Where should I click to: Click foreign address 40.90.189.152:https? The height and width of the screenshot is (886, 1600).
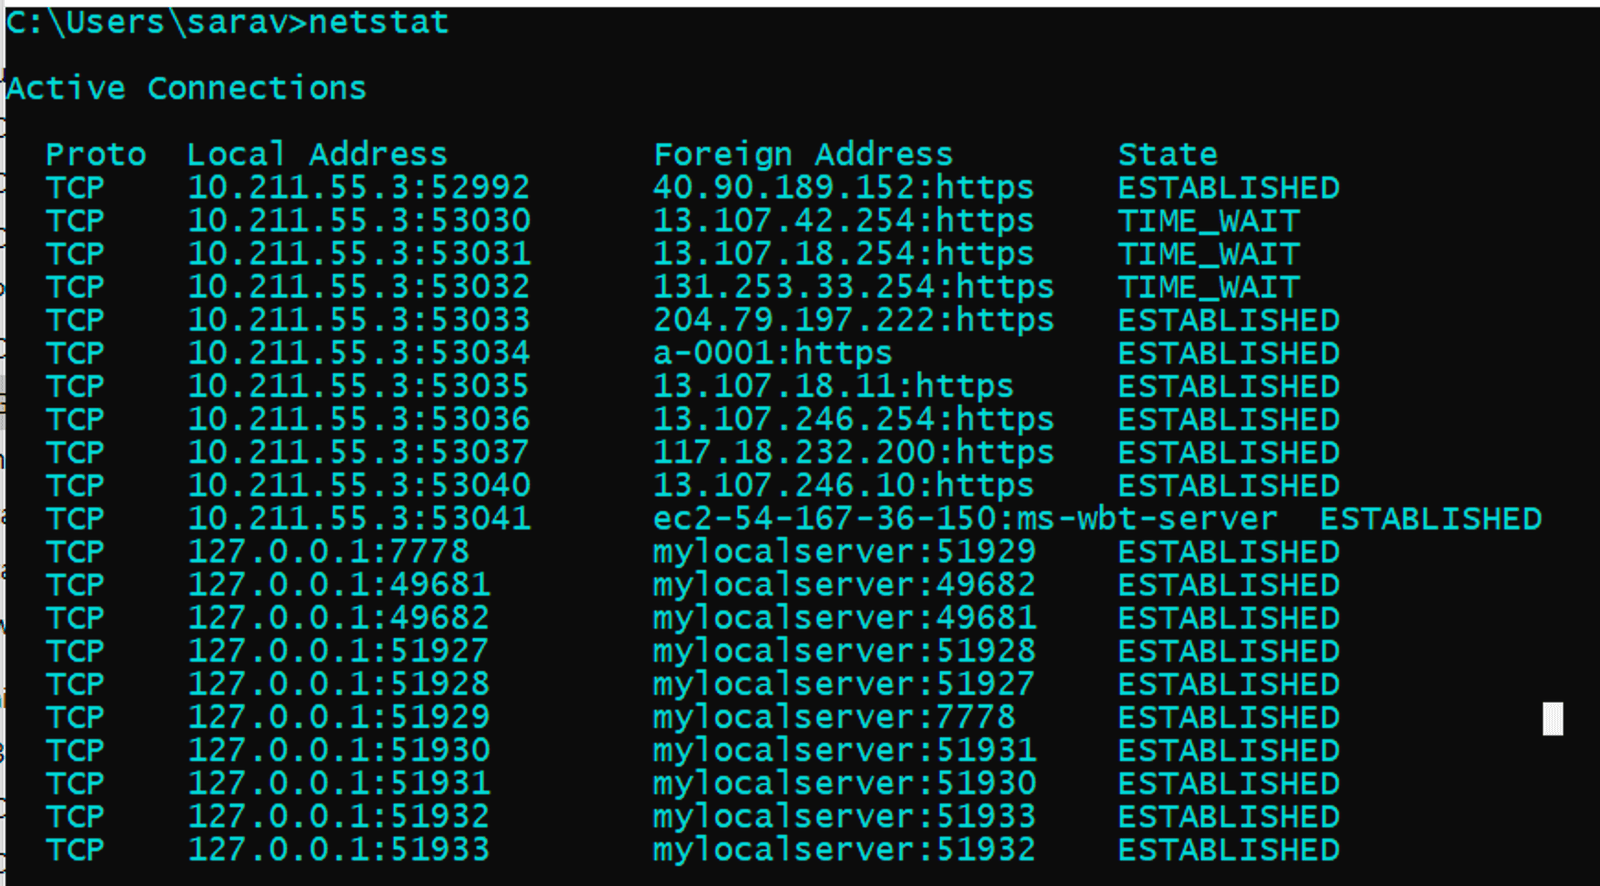pyautogui.click(x=843, y=187)
